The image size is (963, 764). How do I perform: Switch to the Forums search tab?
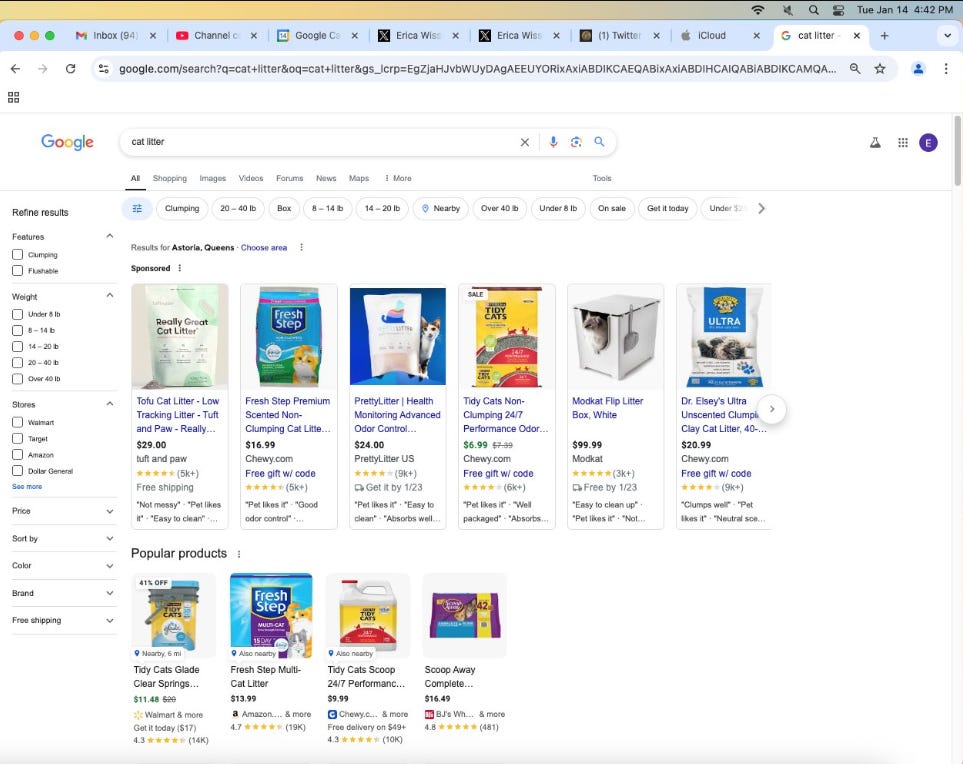[289, 178]
